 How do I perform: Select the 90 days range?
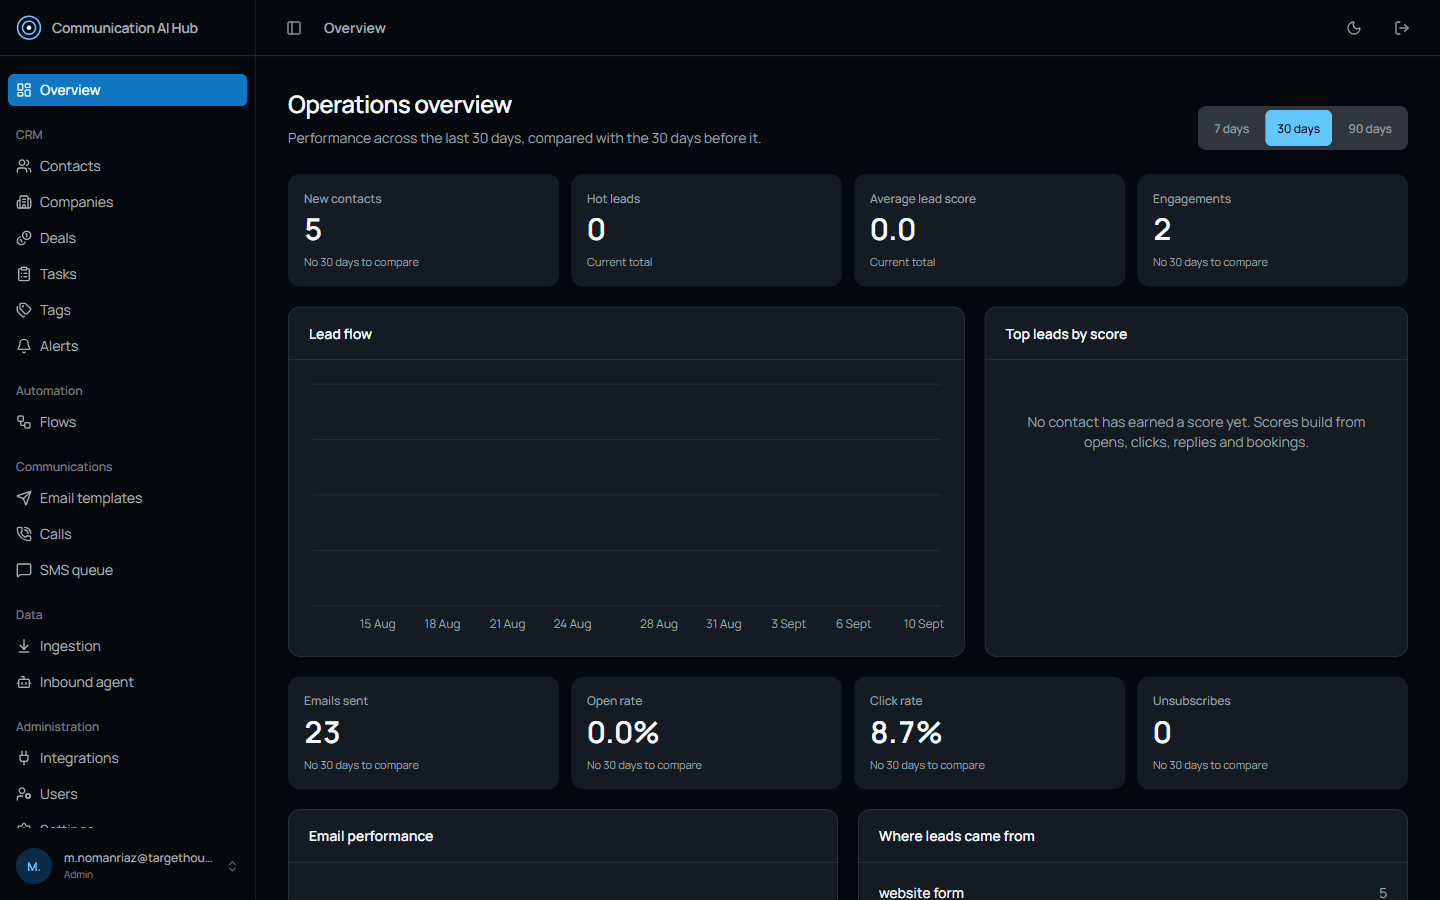click(x=1370, y=128)
